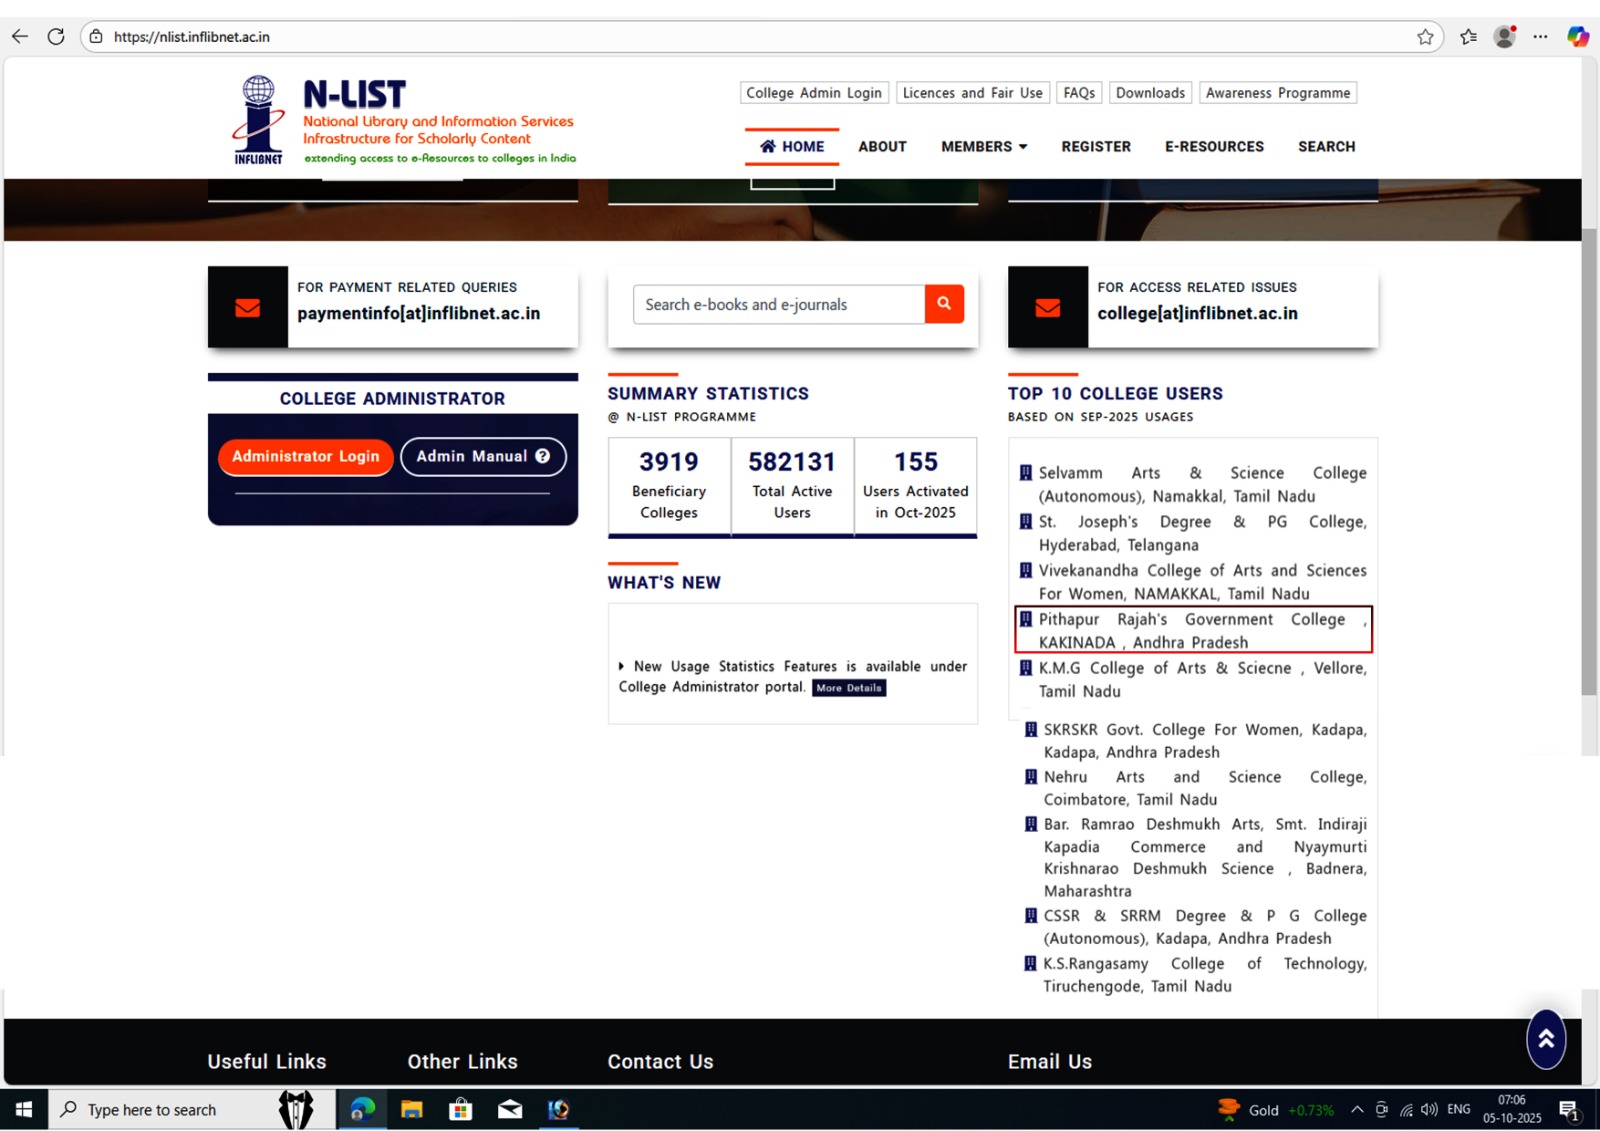Viewport: 1600px width, 1131px height.
Task: Click the orange search magnifier button
Action: pyautogui.click(x=943, y=304)
